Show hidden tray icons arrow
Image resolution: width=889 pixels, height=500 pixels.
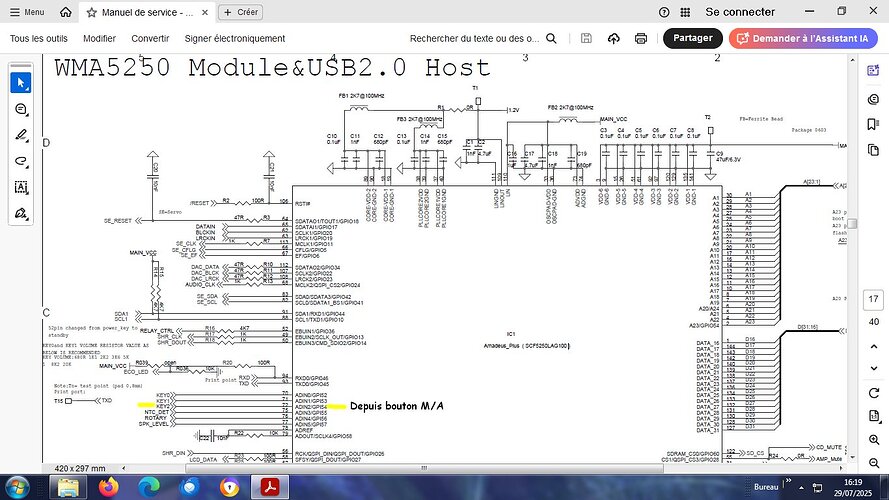coord(802,488)
